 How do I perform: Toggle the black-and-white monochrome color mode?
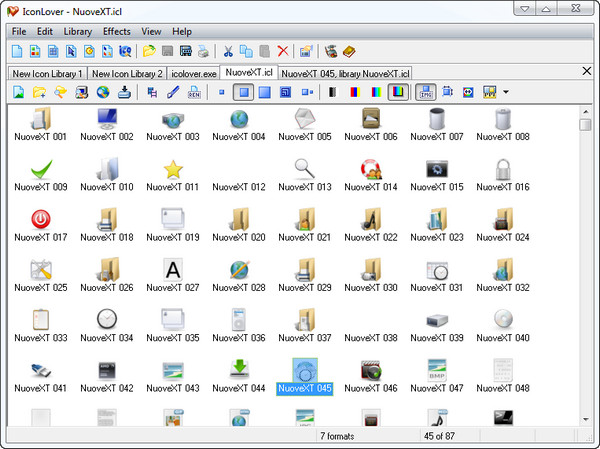332,92
